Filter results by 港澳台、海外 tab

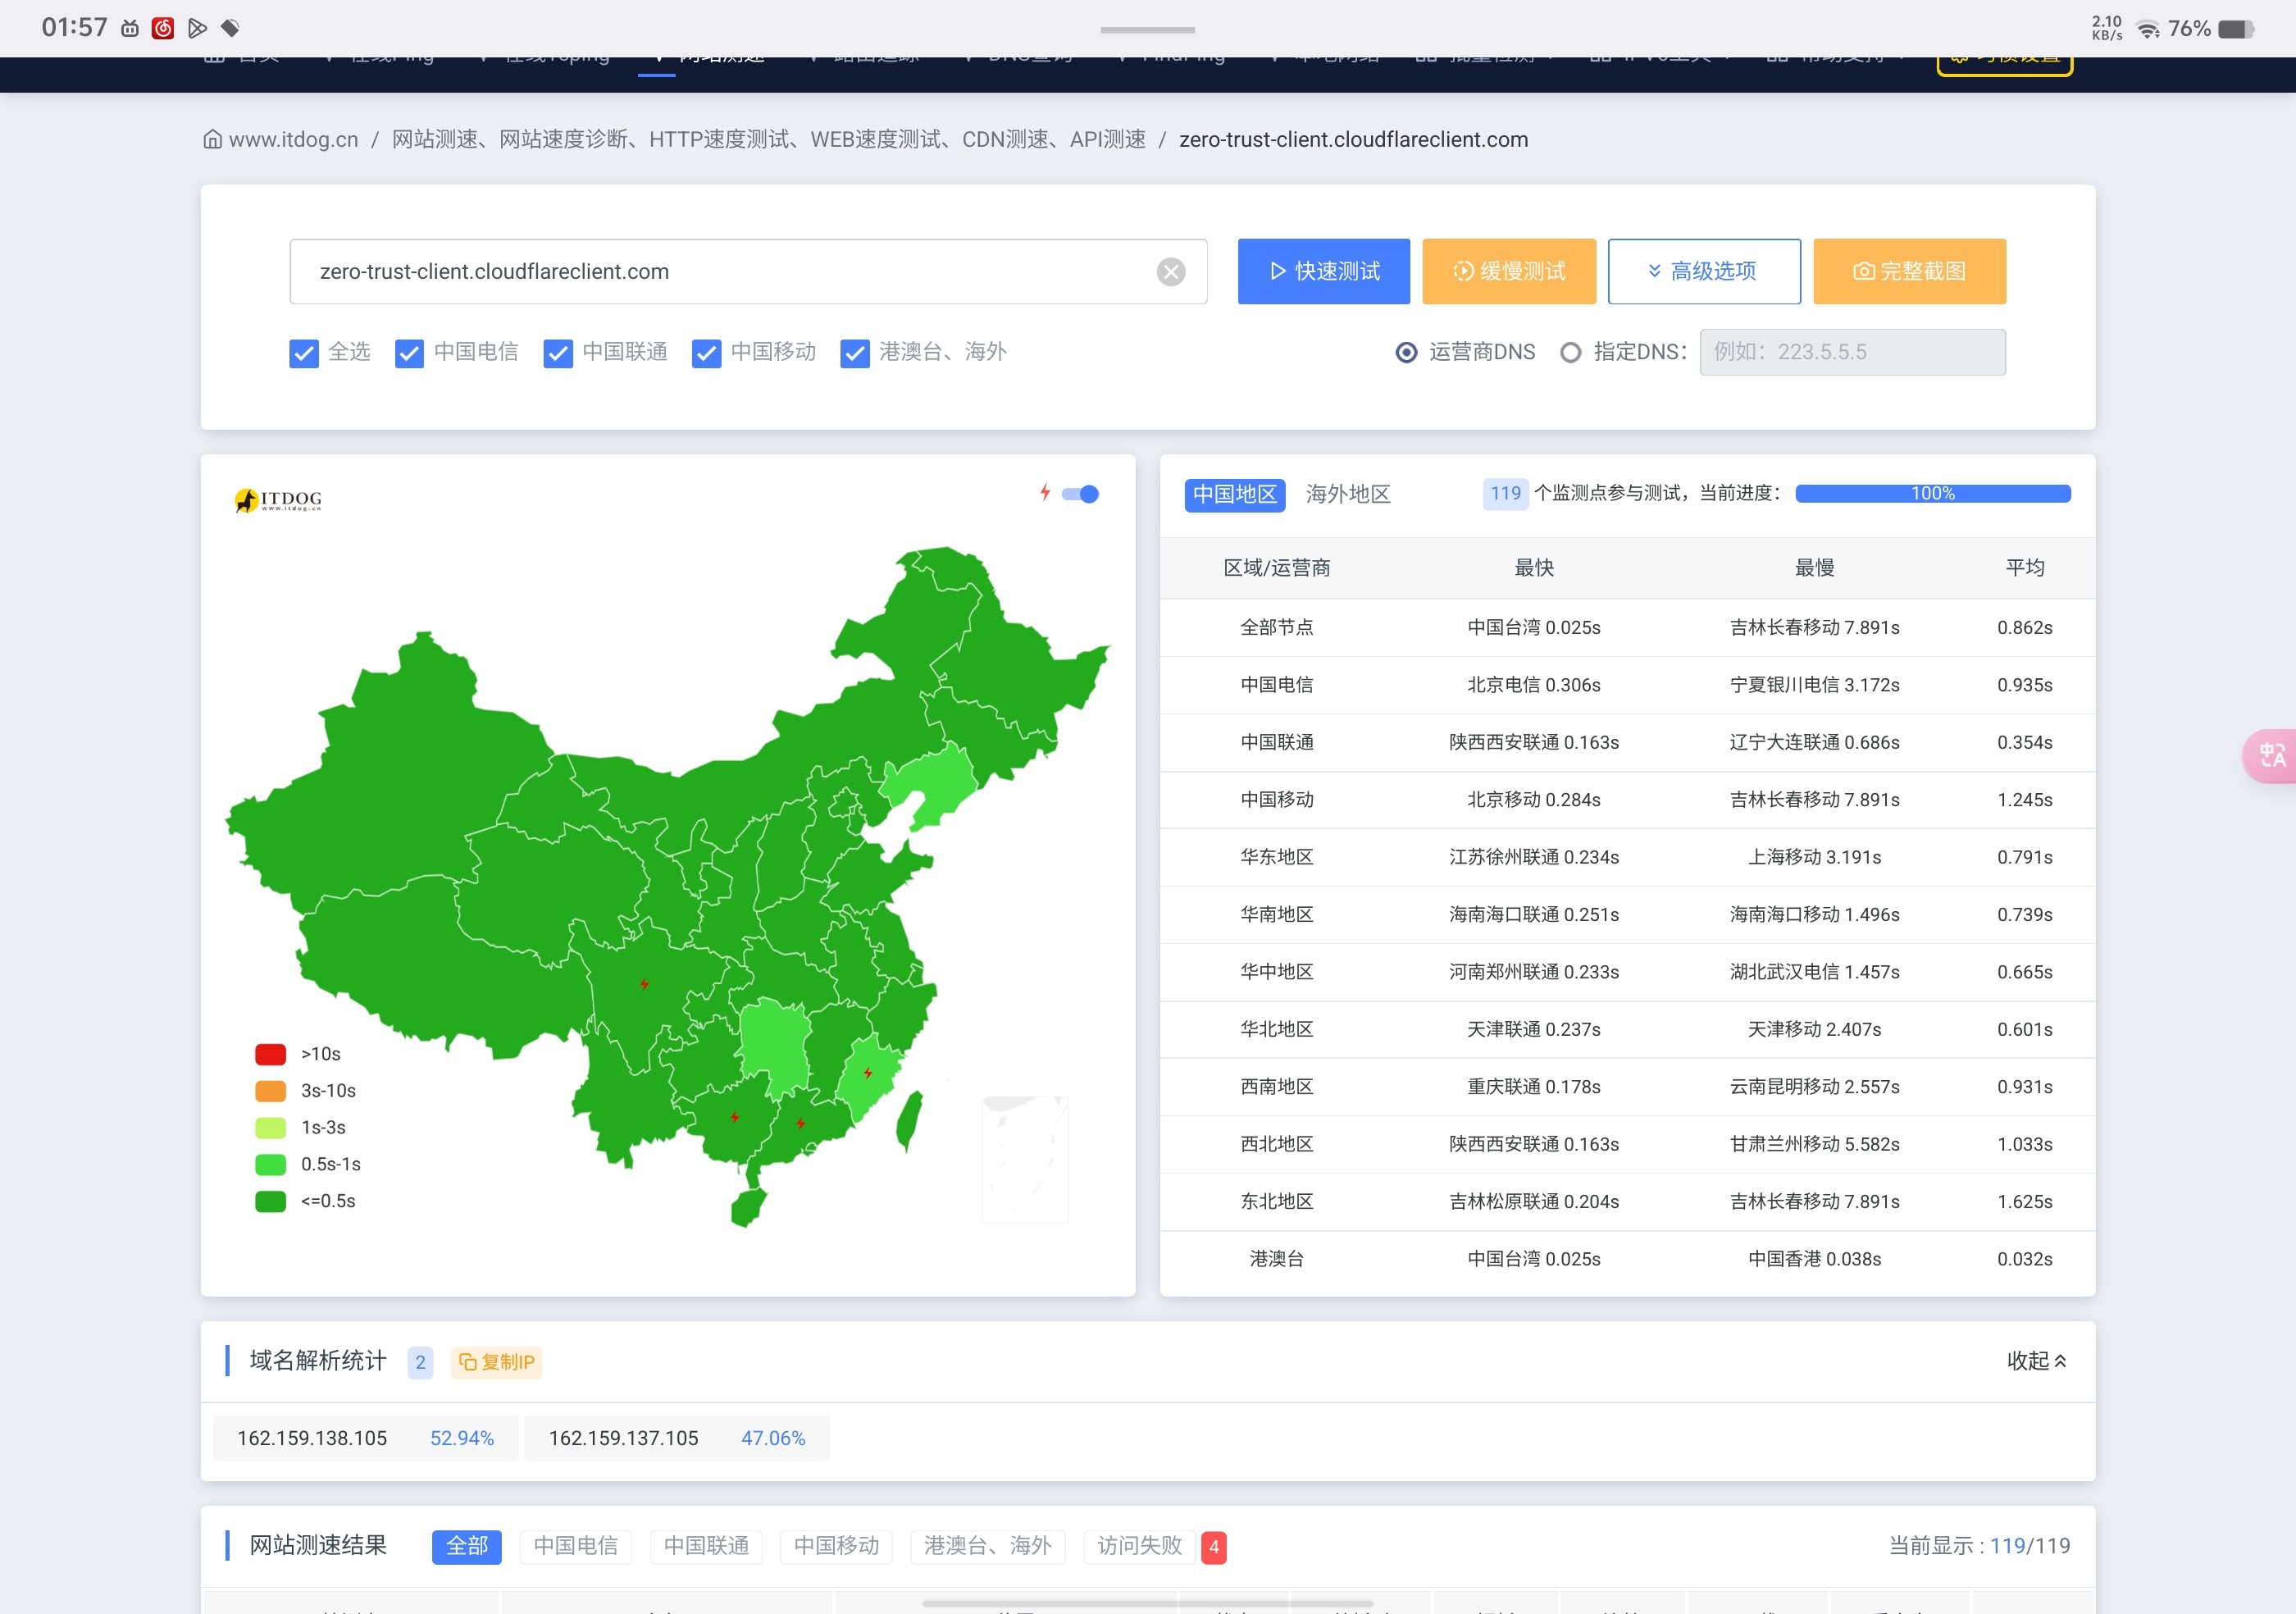(987, 1546)
